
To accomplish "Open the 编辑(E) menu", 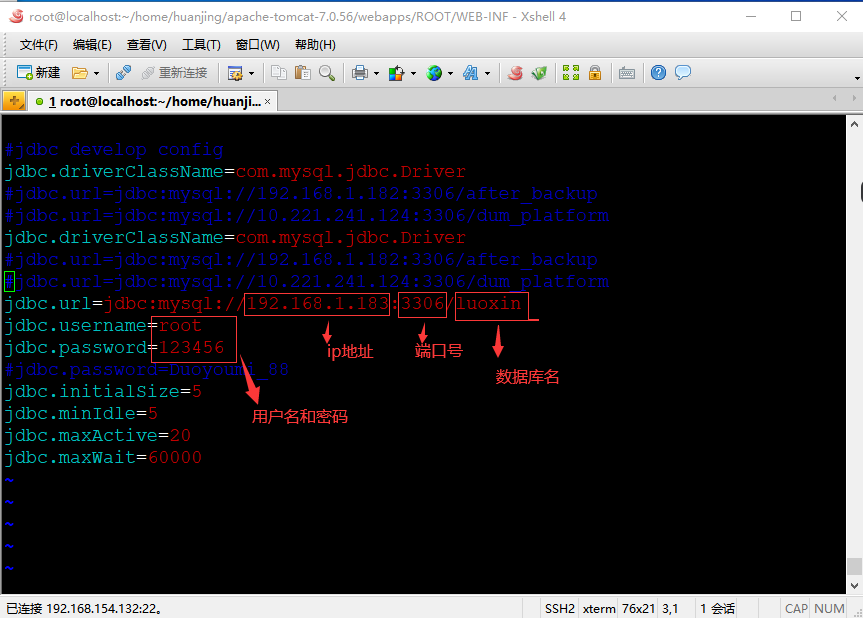I will (x=92, y=45).
